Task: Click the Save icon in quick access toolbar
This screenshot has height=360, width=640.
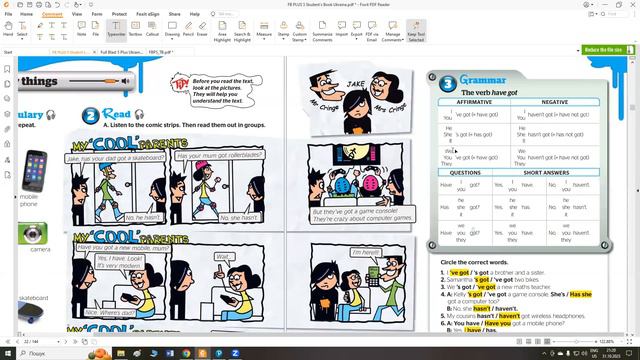Action: click(x=29, y=4)
